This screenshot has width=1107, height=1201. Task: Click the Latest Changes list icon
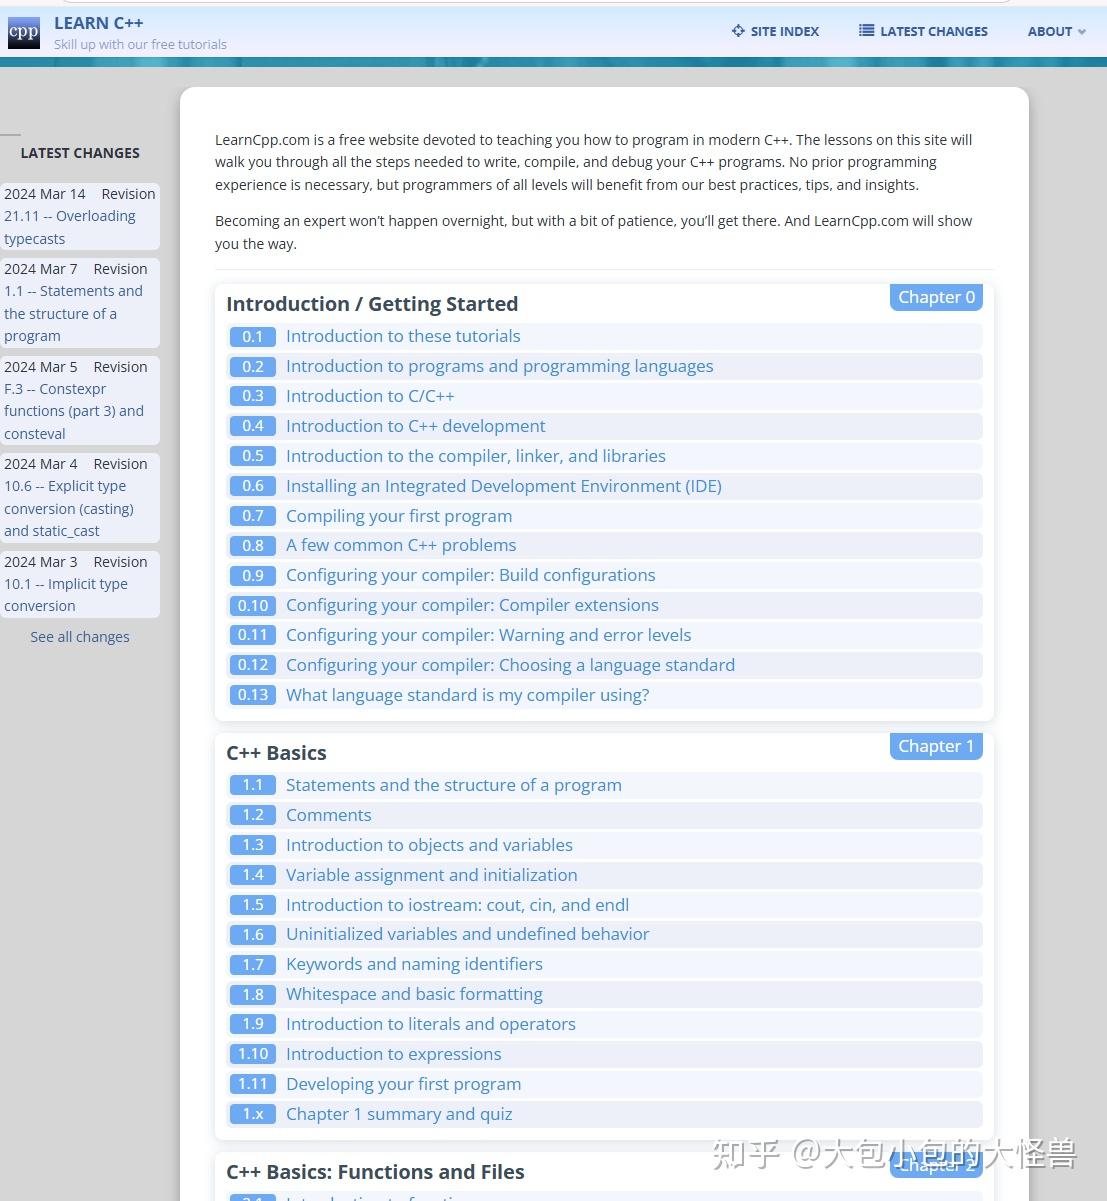tap(866, 31)
